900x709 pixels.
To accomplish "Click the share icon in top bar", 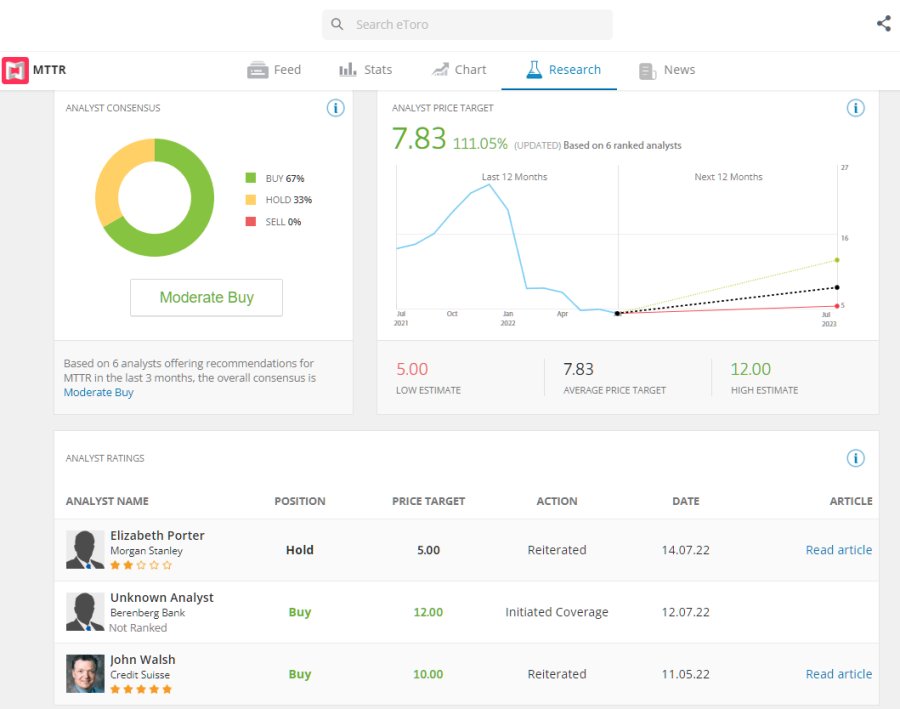I will (x=883, y=24).
